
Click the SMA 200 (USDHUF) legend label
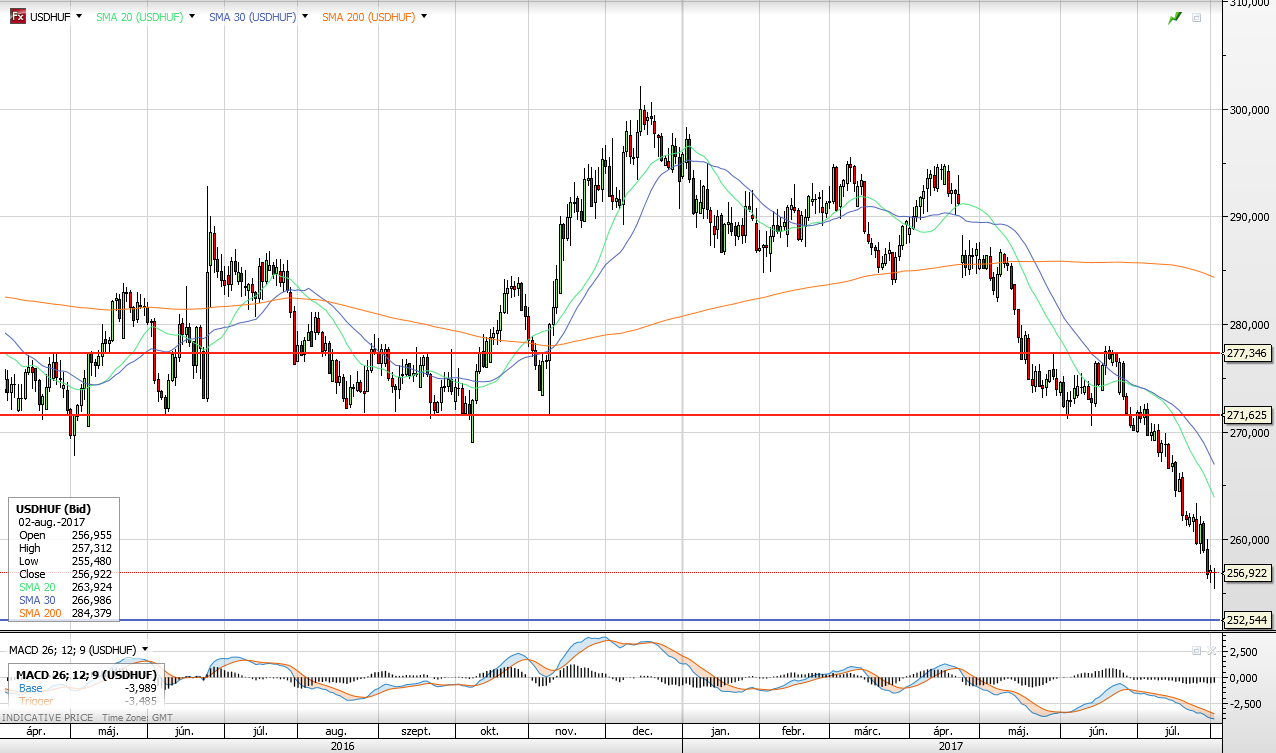369,17
